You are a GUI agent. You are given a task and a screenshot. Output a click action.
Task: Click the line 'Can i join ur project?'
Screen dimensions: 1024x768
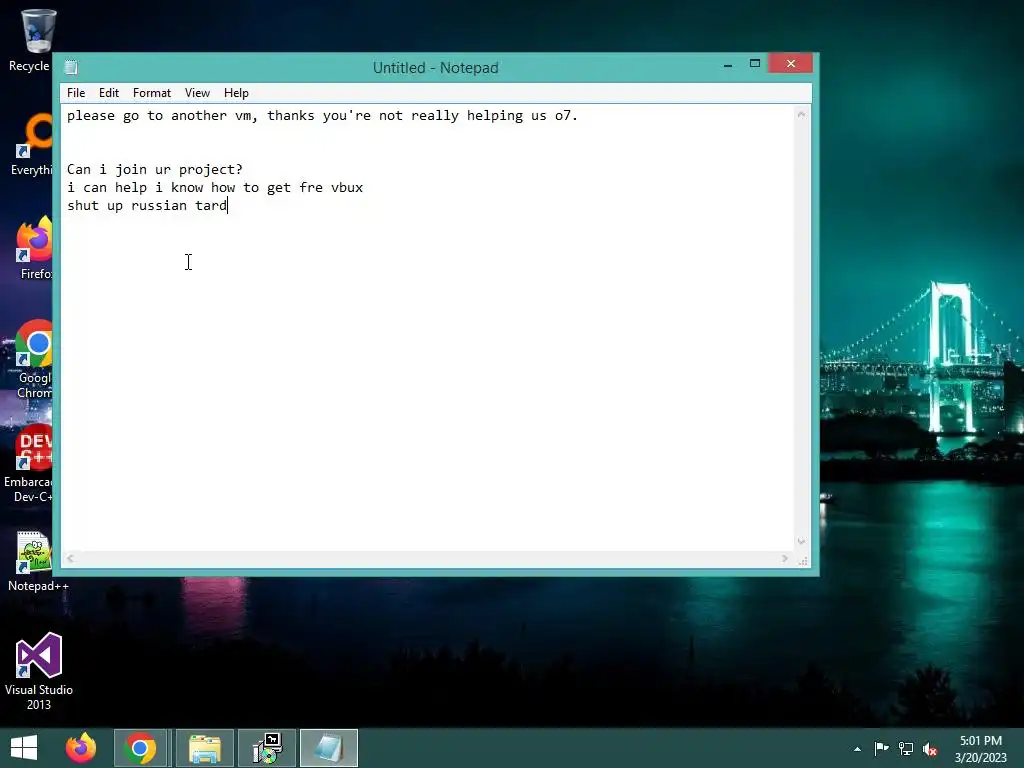(x=155, y=170)
